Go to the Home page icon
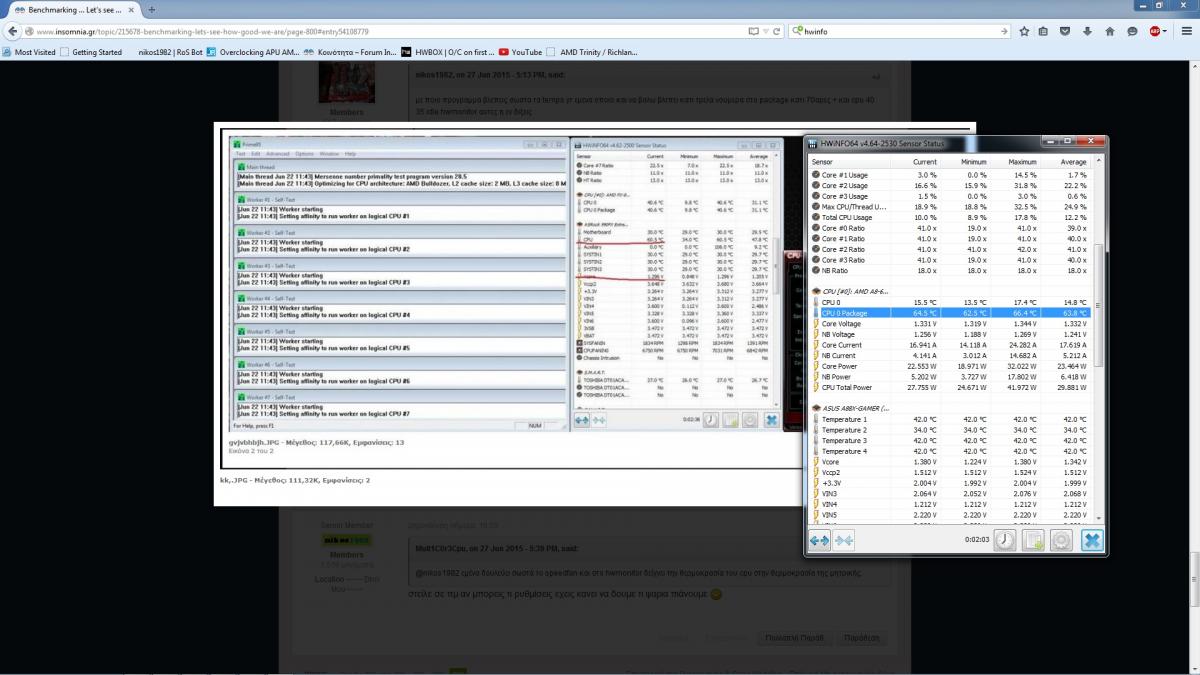Image resolution: width=1200 pixels, height=675 pixels. tap(1112, 31)
